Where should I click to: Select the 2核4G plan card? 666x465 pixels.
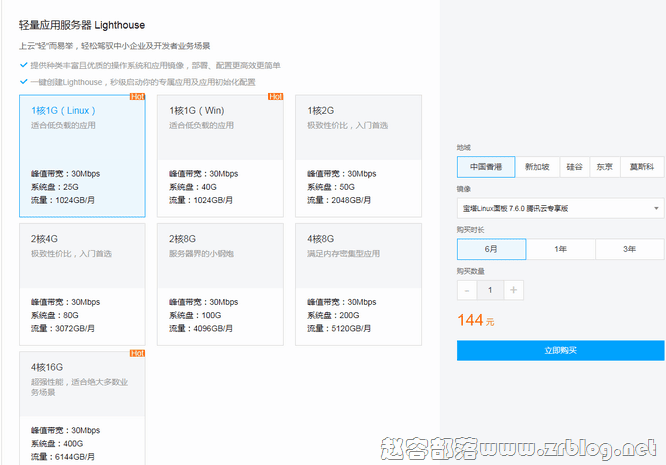[82, 284]
